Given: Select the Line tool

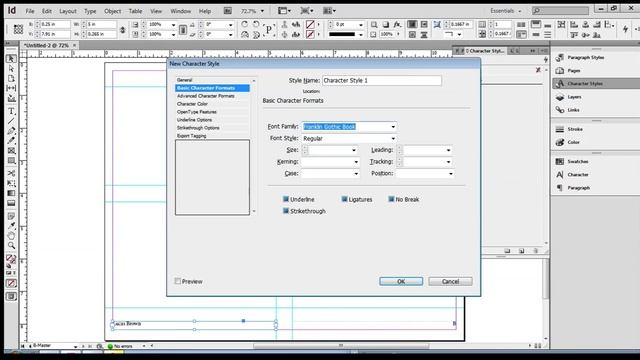Looking at the screenshot, I should (x=11, y=121).
